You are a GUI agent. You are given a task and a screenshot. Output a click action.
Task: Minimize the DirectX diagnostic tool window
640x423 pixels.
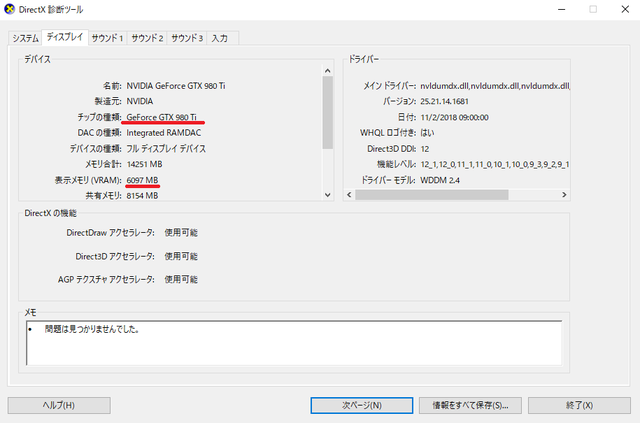[562, 9]
